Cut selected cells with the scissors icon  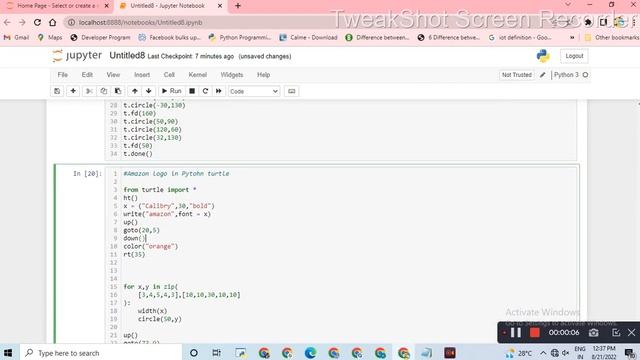coord(89,91)
